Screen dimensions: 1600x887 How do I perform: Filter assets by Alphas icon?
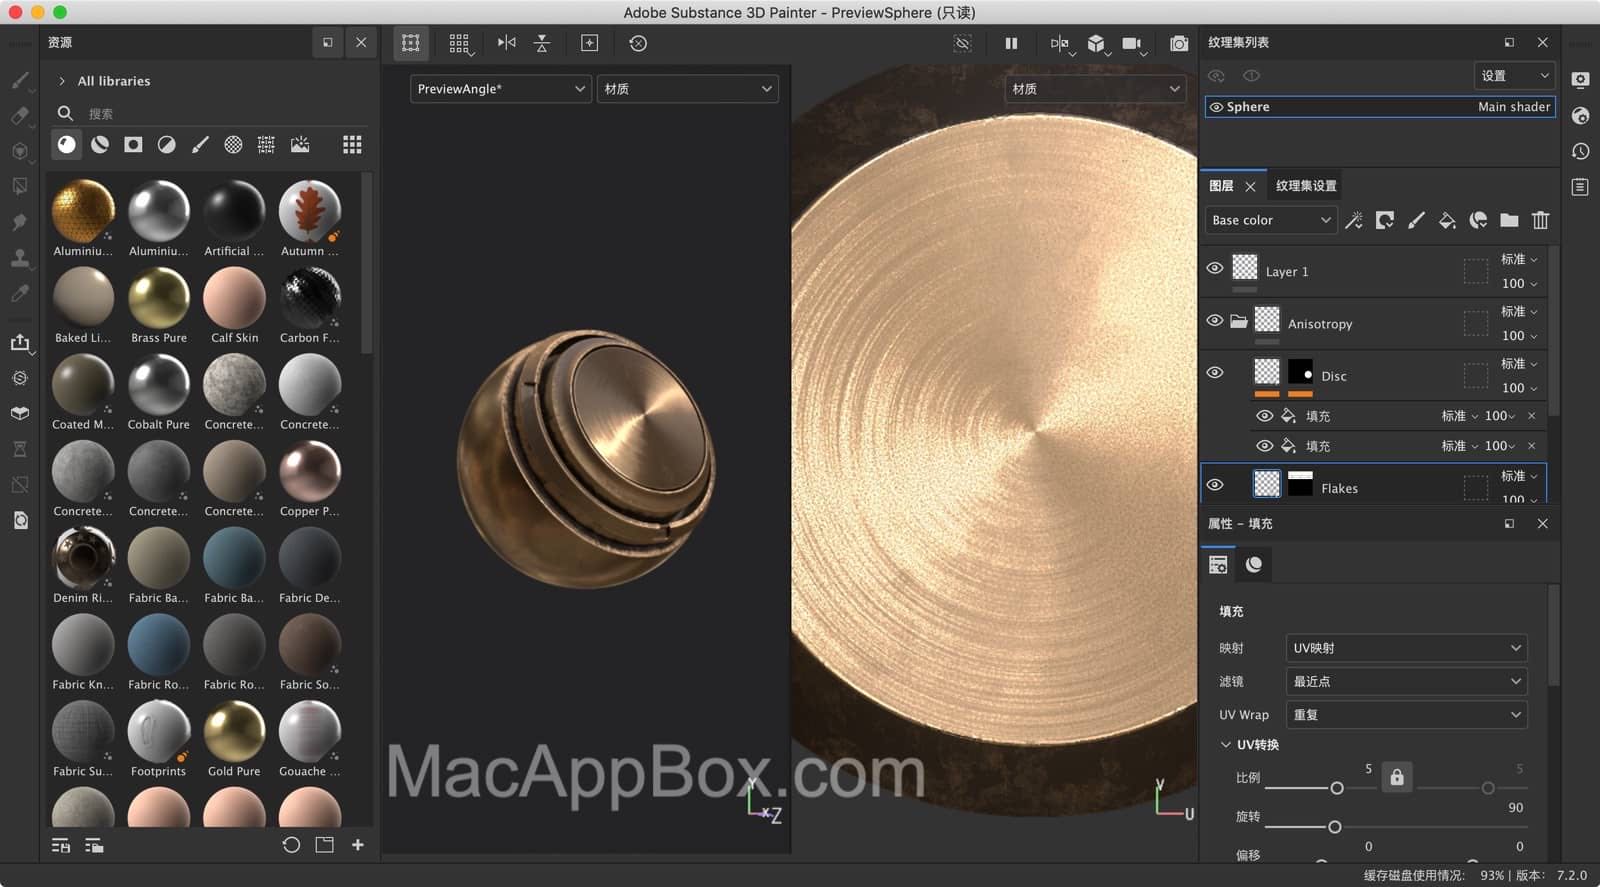point(233,144)
